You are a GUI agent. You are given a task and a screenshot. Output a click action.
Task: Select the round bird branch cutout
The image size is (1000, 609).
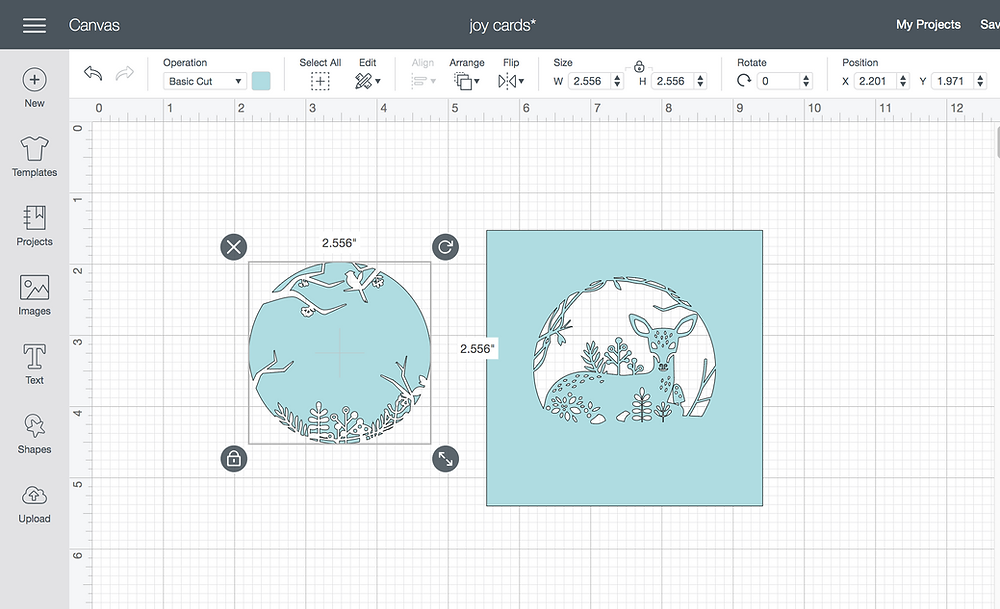[x=339, y=352]
